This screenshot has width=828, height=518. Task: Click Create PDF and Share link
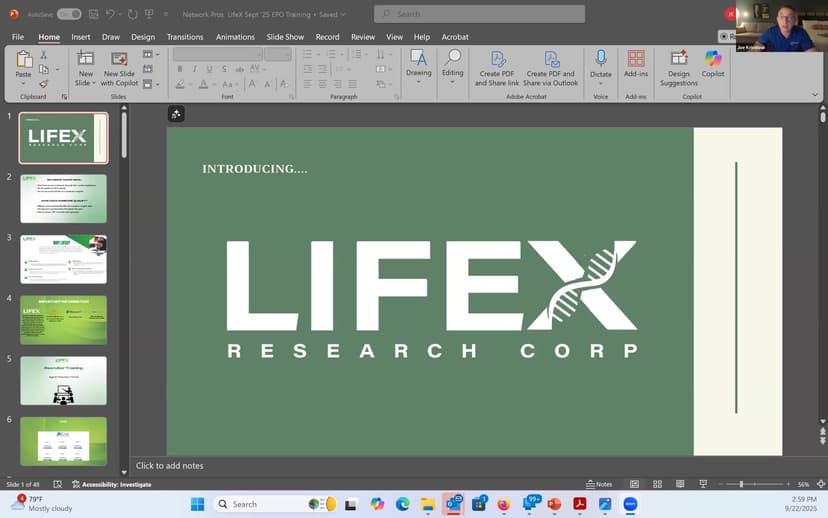(499, 63)
